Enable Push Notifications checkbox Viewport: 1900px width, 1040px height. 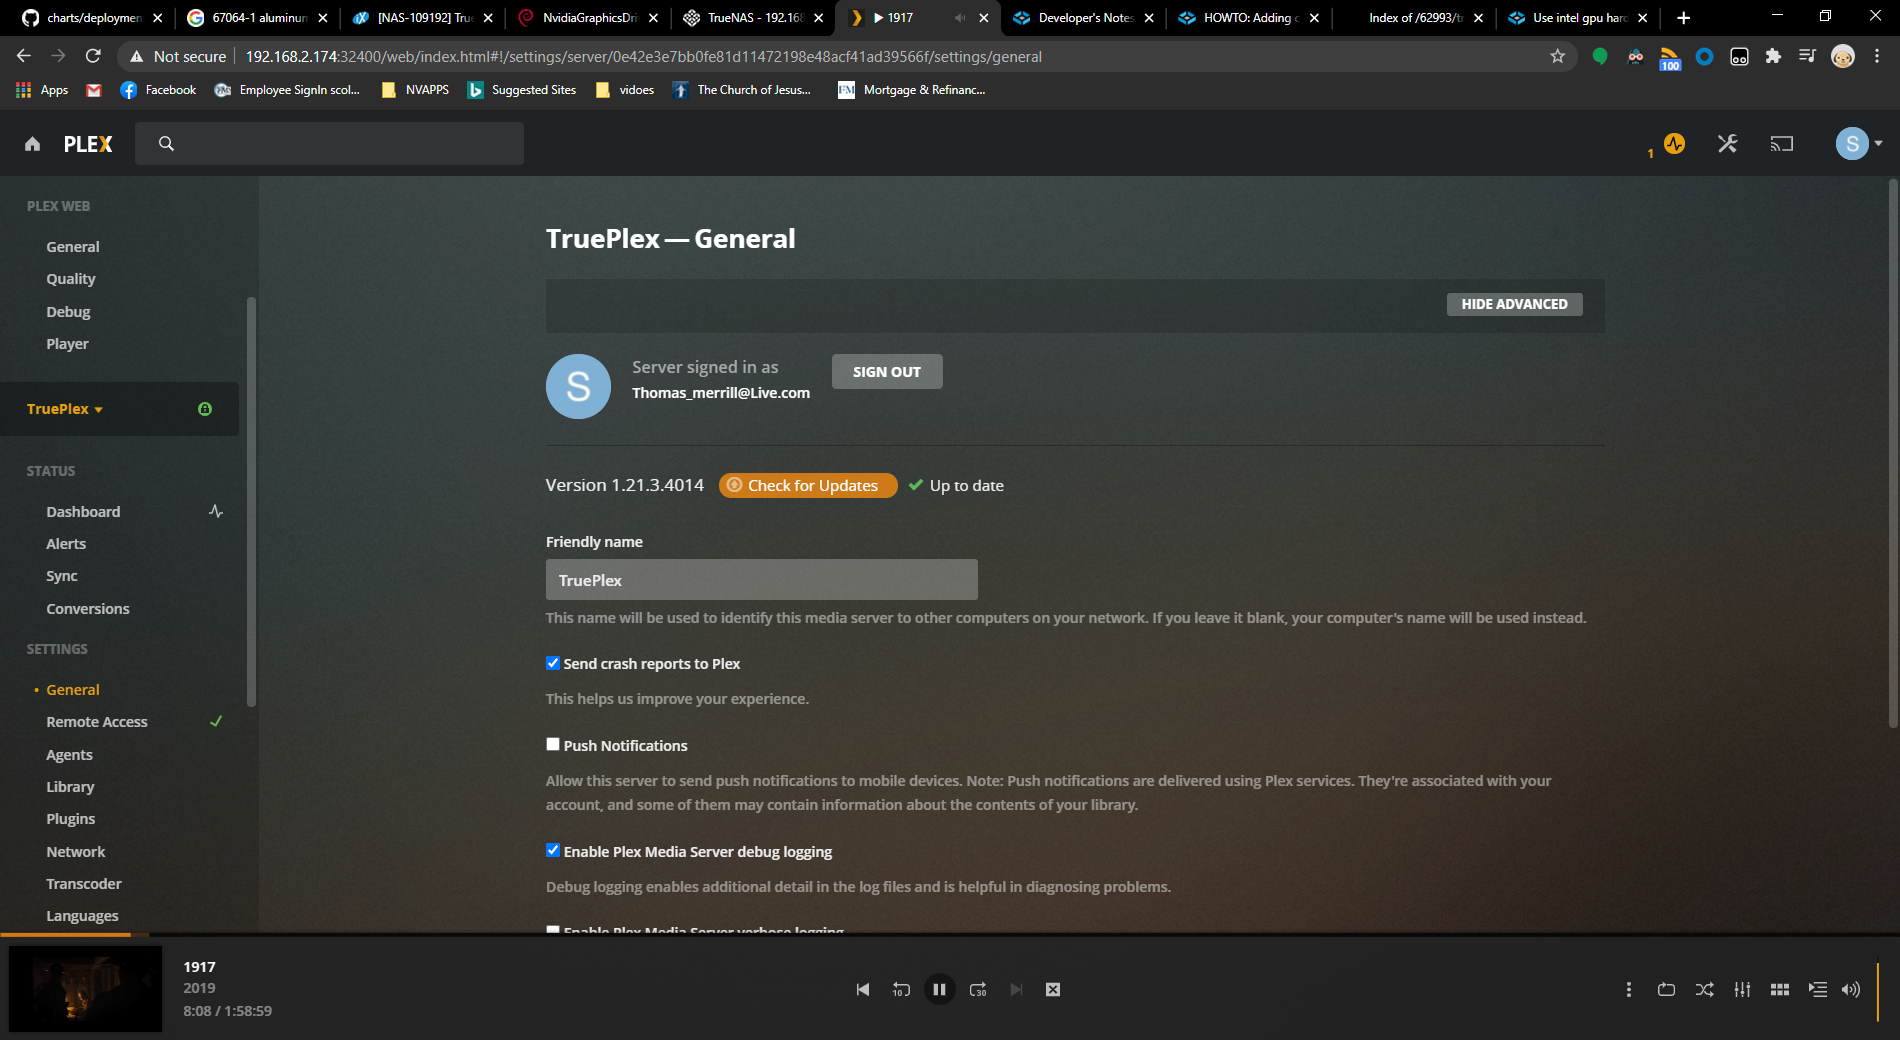[x=553, y=744]
